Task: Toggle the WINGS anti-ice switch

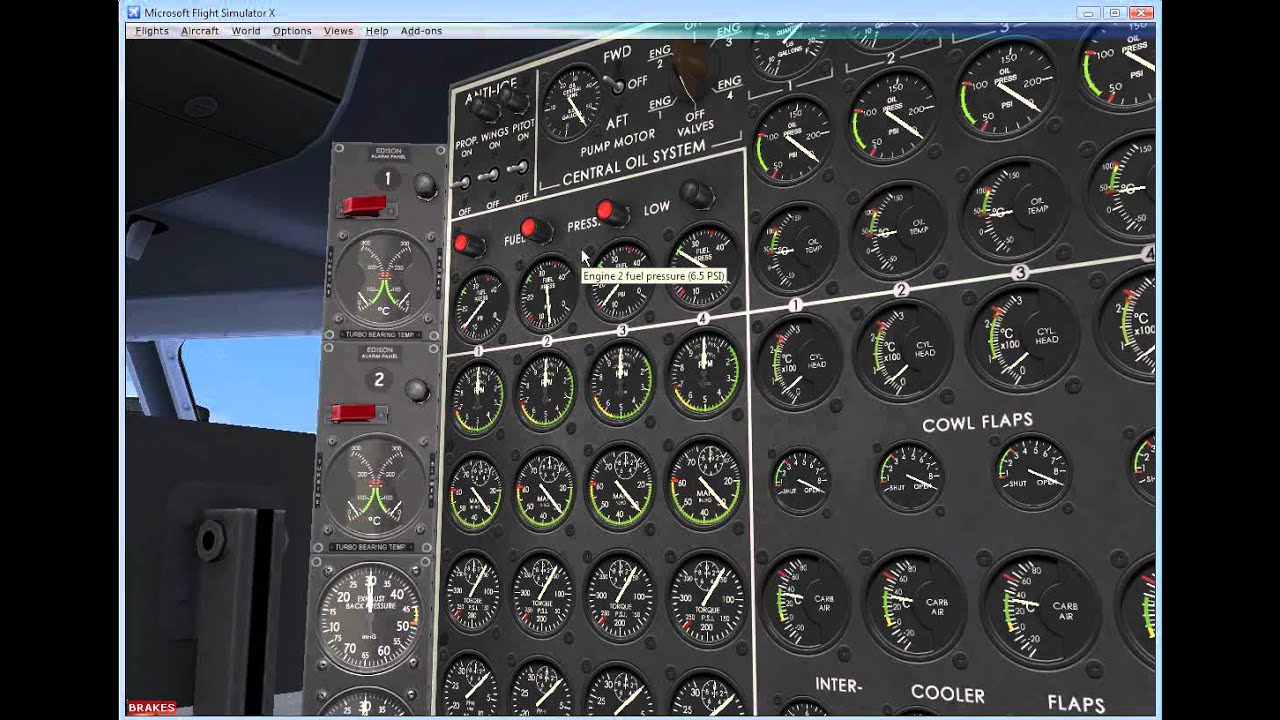Action: [490, 176]
